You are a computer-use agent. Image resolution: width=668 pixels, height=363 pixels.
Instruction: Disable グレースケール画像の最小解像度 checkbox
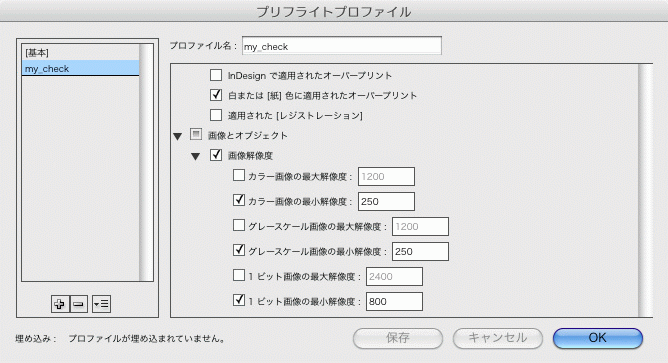[x=239, y=250]
